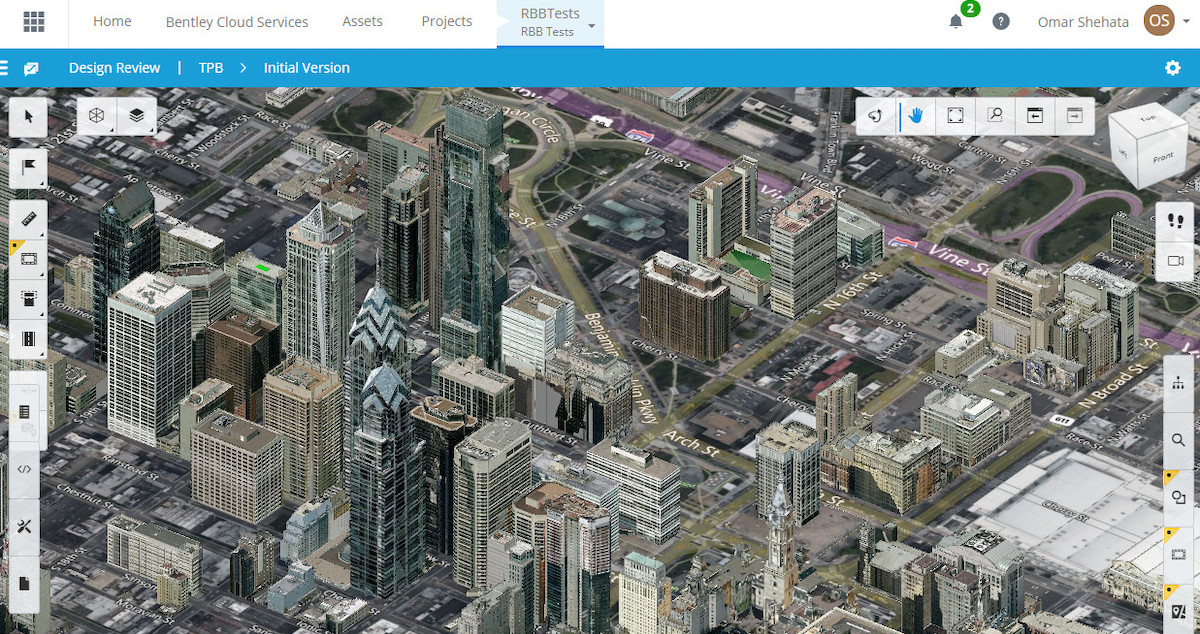Click the Design Review breadcrumb
Viewport: 1200px width, 634px height.
tap(114, 68)
